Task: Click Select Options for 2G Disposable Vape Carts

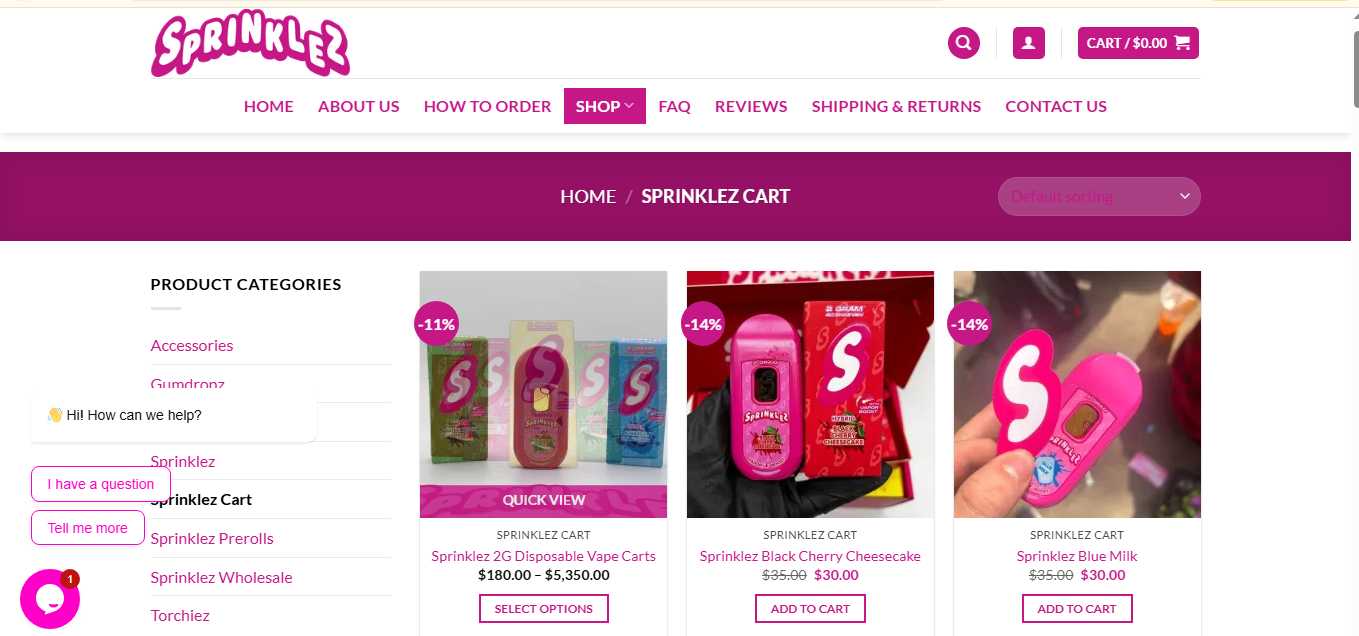Action: tap(544, 608)
